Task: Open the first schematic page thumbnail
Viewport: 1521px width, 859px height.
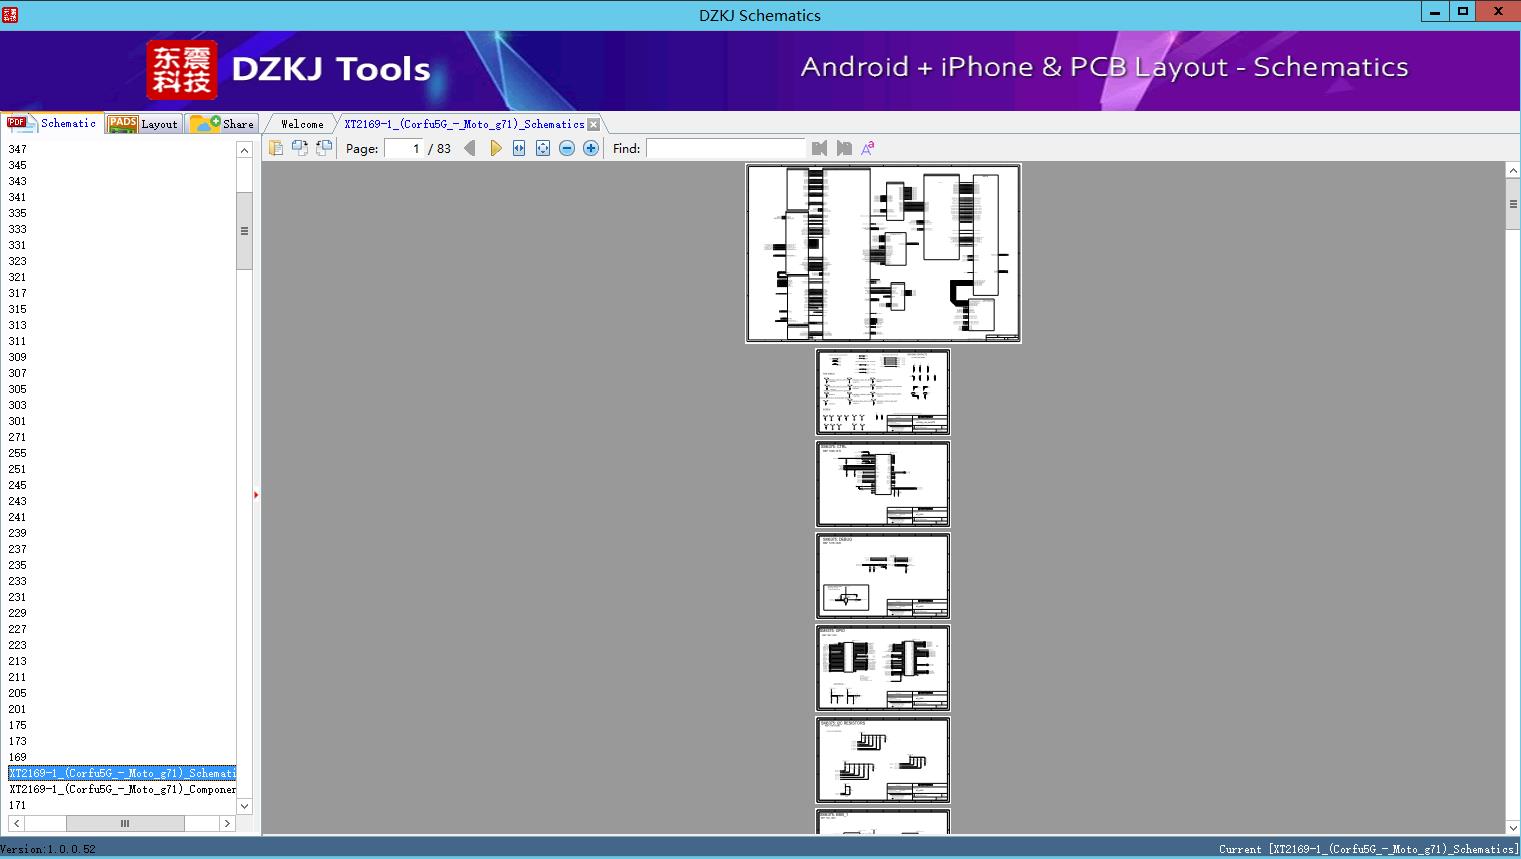Action: 883,254
